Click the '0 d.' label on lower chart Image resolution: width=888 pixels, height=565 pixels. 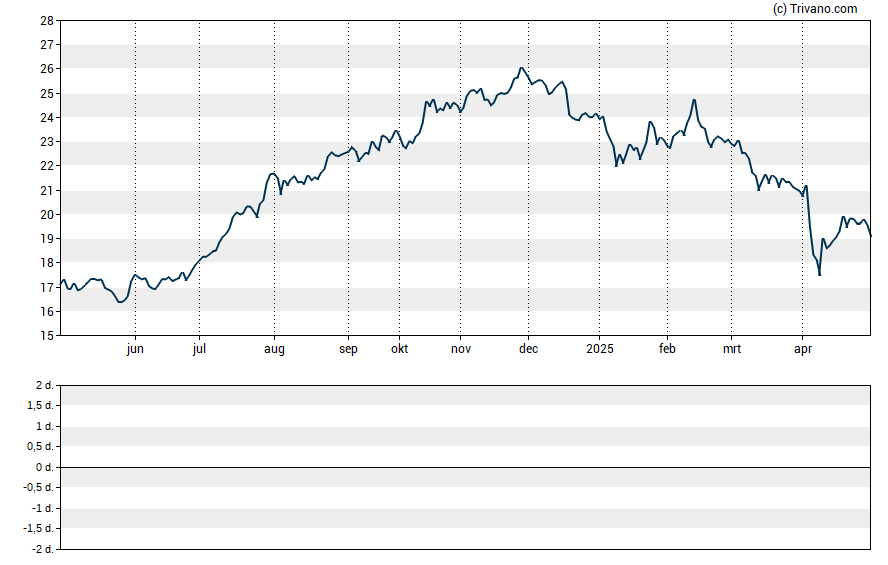tap(45, 468)
